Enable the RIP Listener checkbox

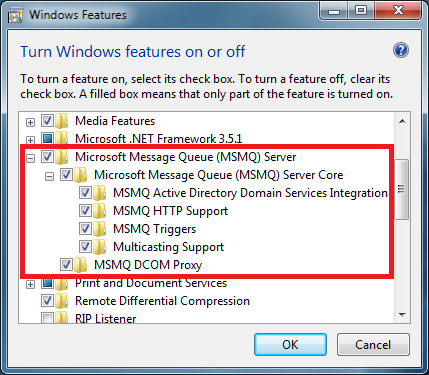(x=47, y=318)
